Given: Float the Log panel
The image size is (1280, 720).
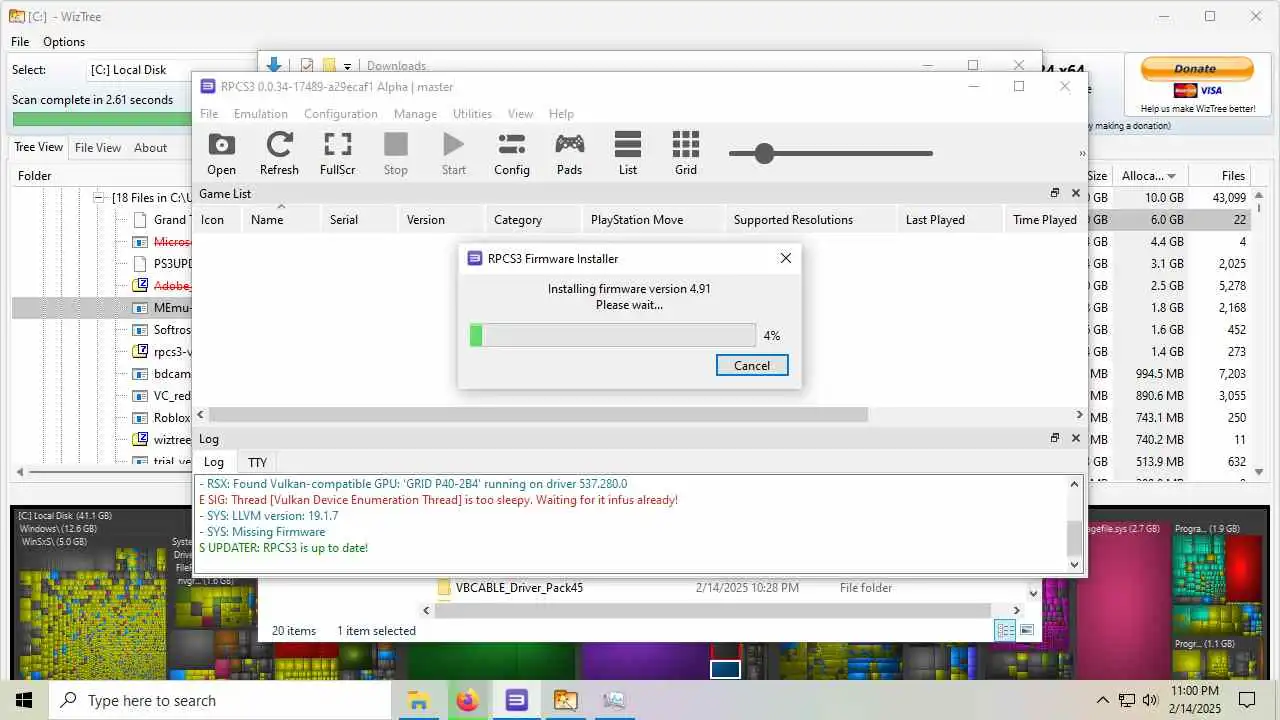Looking at the screenshot, I should pyautogui.click(x=1054, y=438).
